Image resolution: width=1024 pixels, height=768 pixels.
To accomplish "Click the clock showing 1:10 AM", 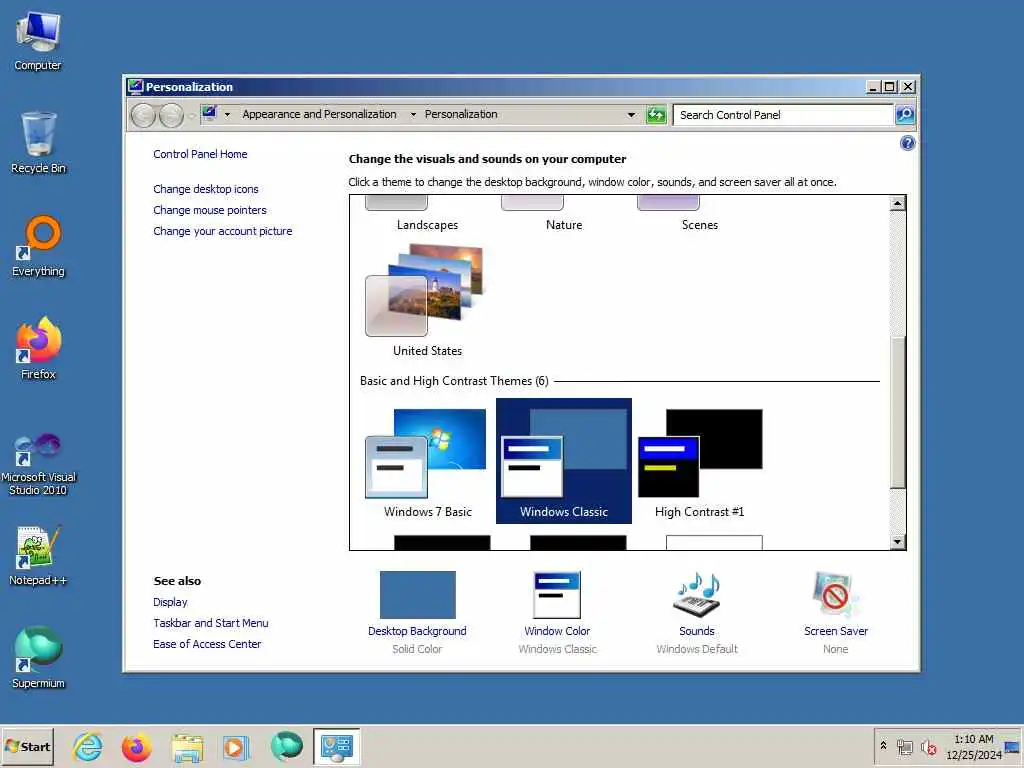I will coord(973,746).
